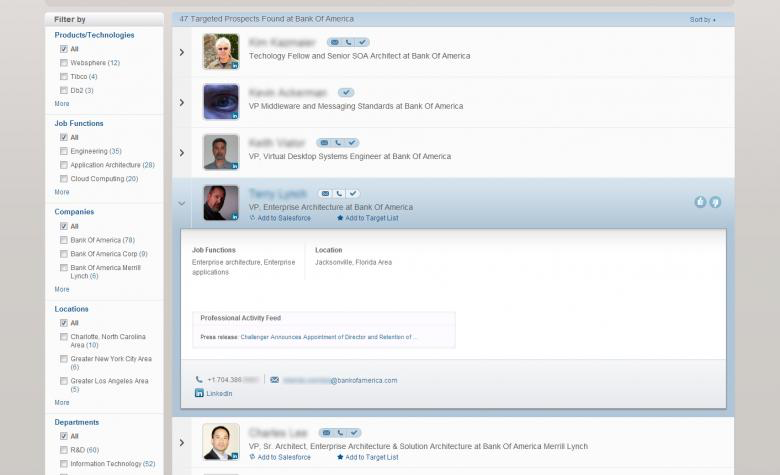
Task: Click envelope icon beside bankofamerica.com email
Action: click(x=275, y=380)
